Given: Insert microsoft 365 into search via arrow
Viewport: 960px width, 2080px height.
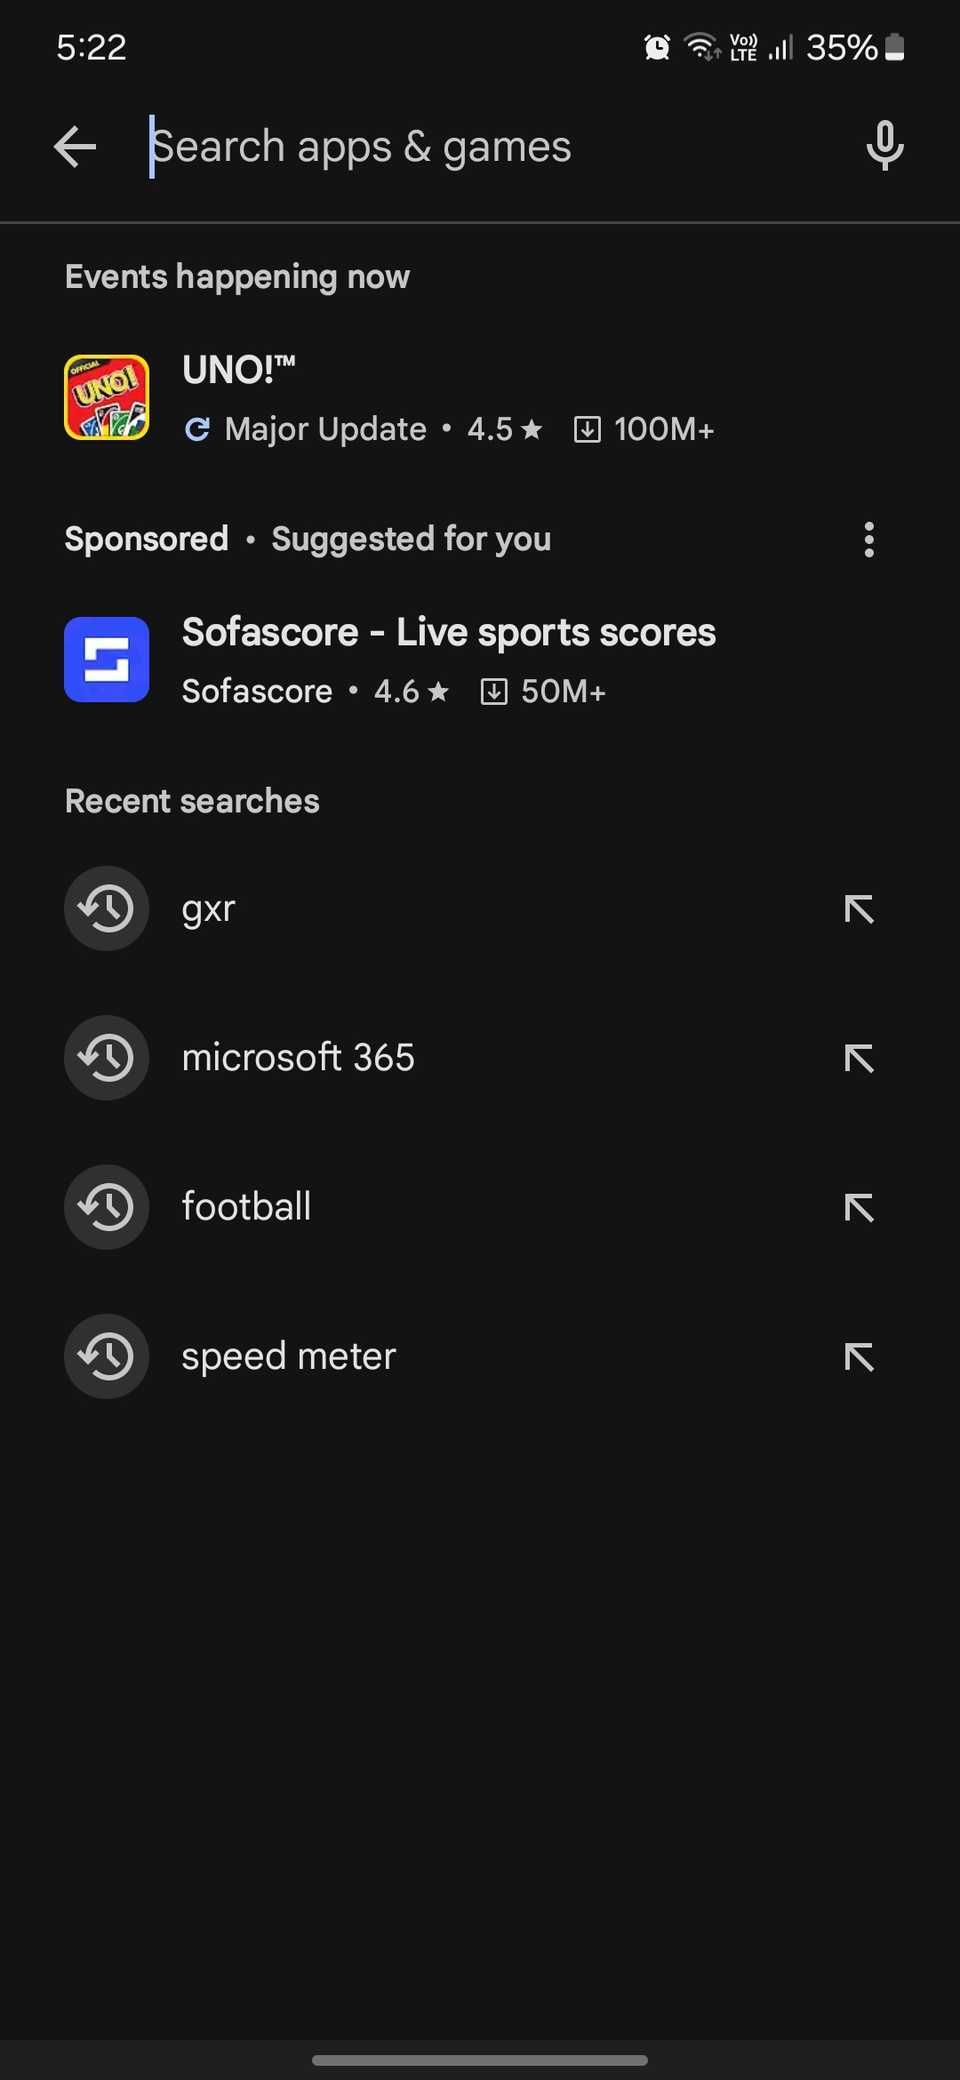Looking at the screenshot, I should 859,1058.
